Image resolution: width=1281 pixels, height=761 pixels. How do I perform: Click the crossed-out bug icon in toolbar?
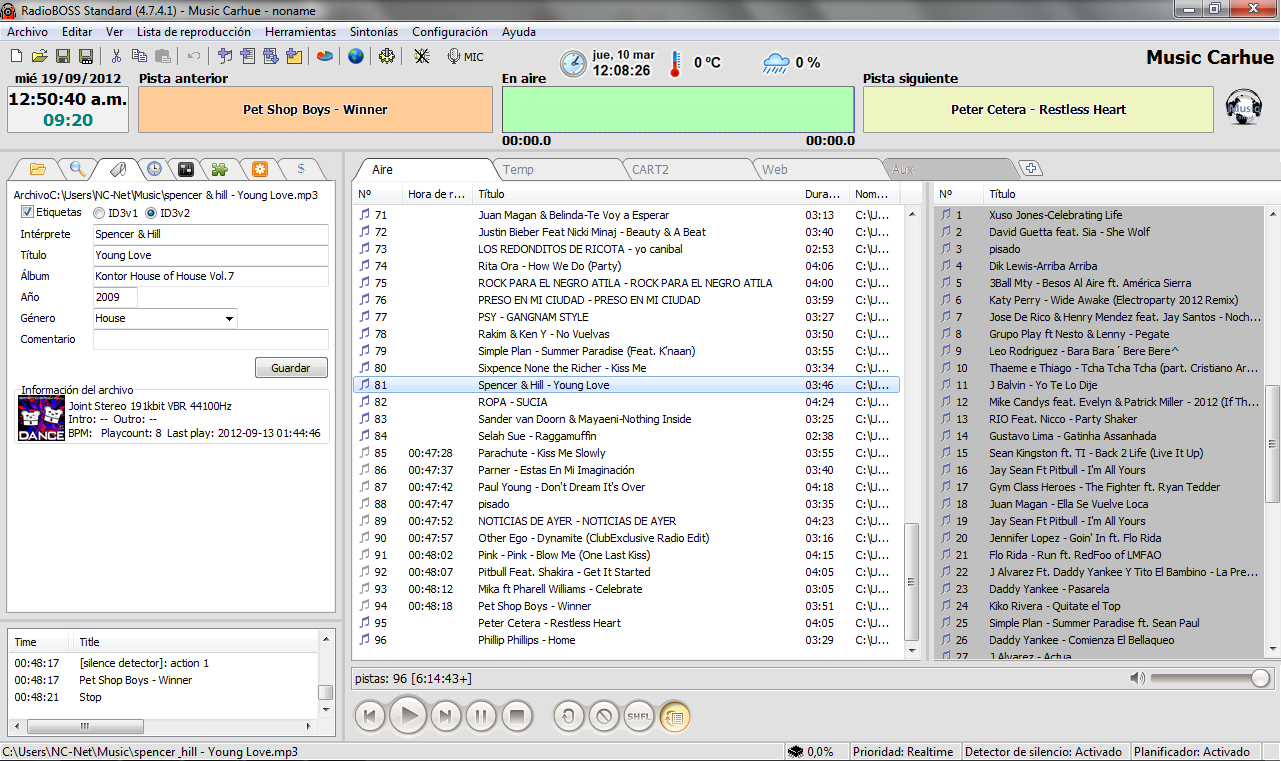(x=422, y=57)
